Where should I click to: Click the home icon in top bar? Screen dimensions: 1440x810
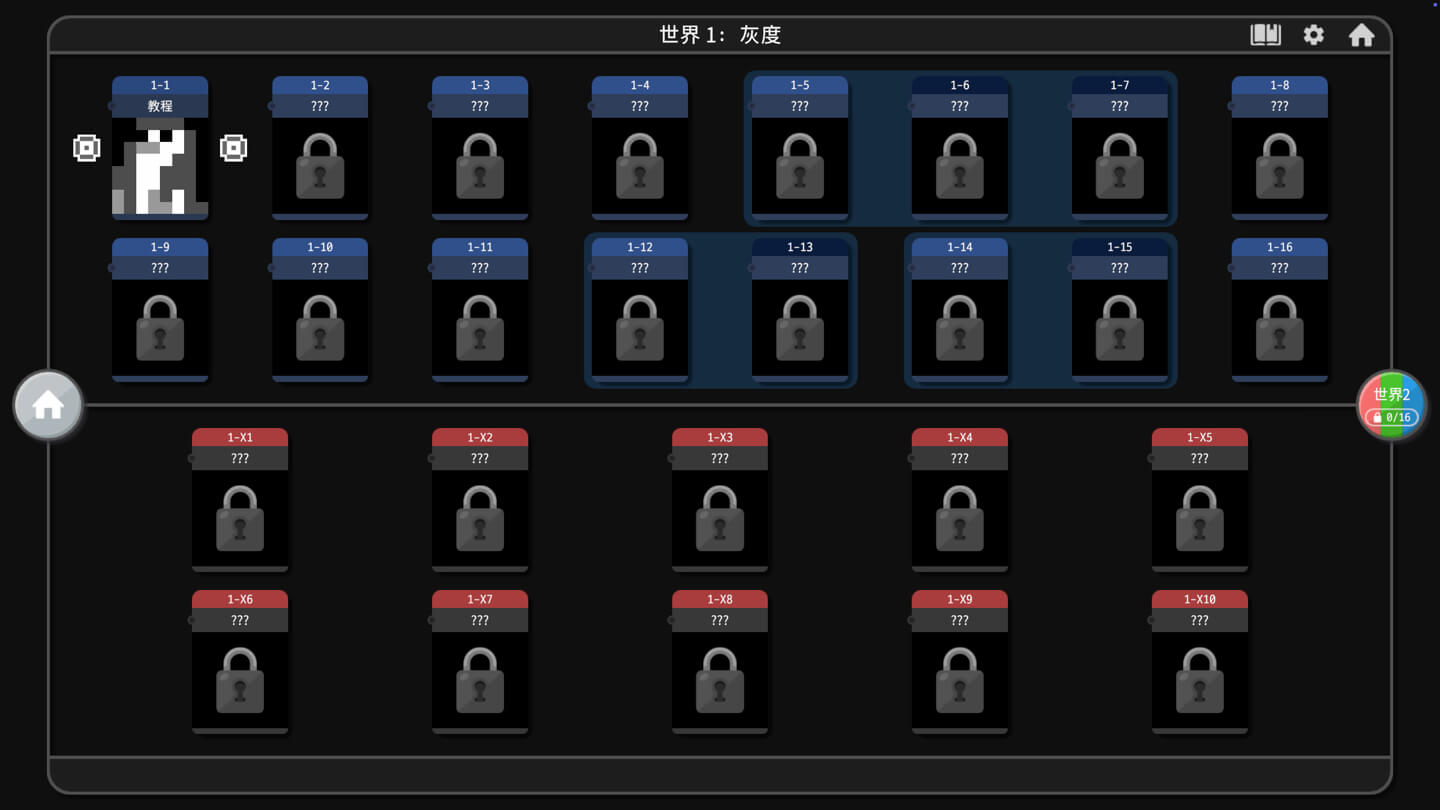point(1361,35)
